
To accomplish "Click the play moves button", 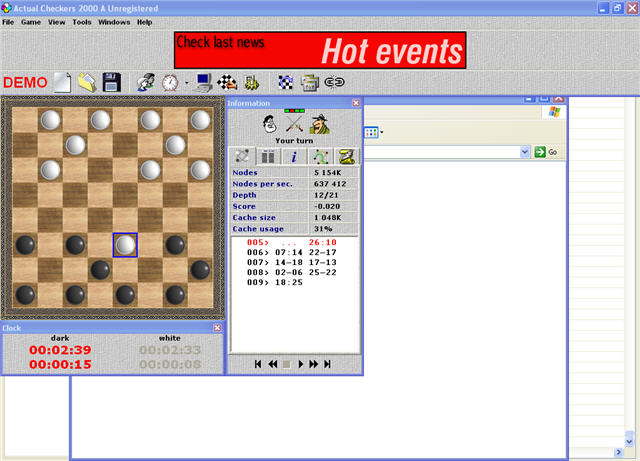I will [300, 364].
